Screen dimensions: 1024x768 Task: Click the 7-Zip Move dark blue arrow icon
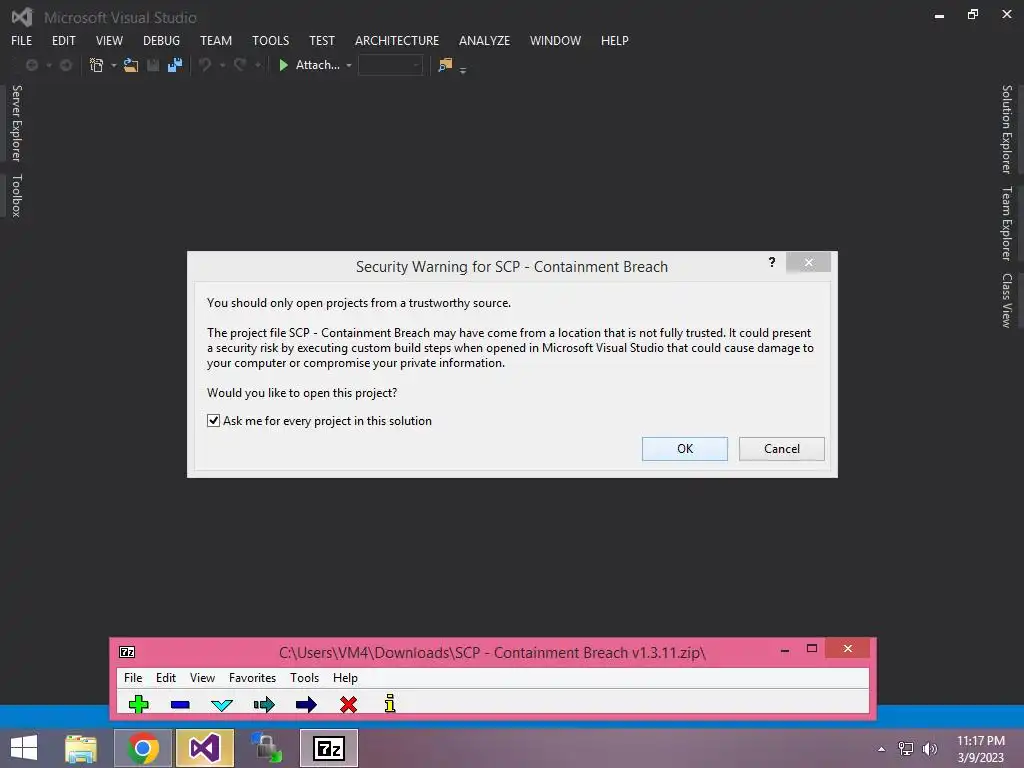(x=306, y=705)
